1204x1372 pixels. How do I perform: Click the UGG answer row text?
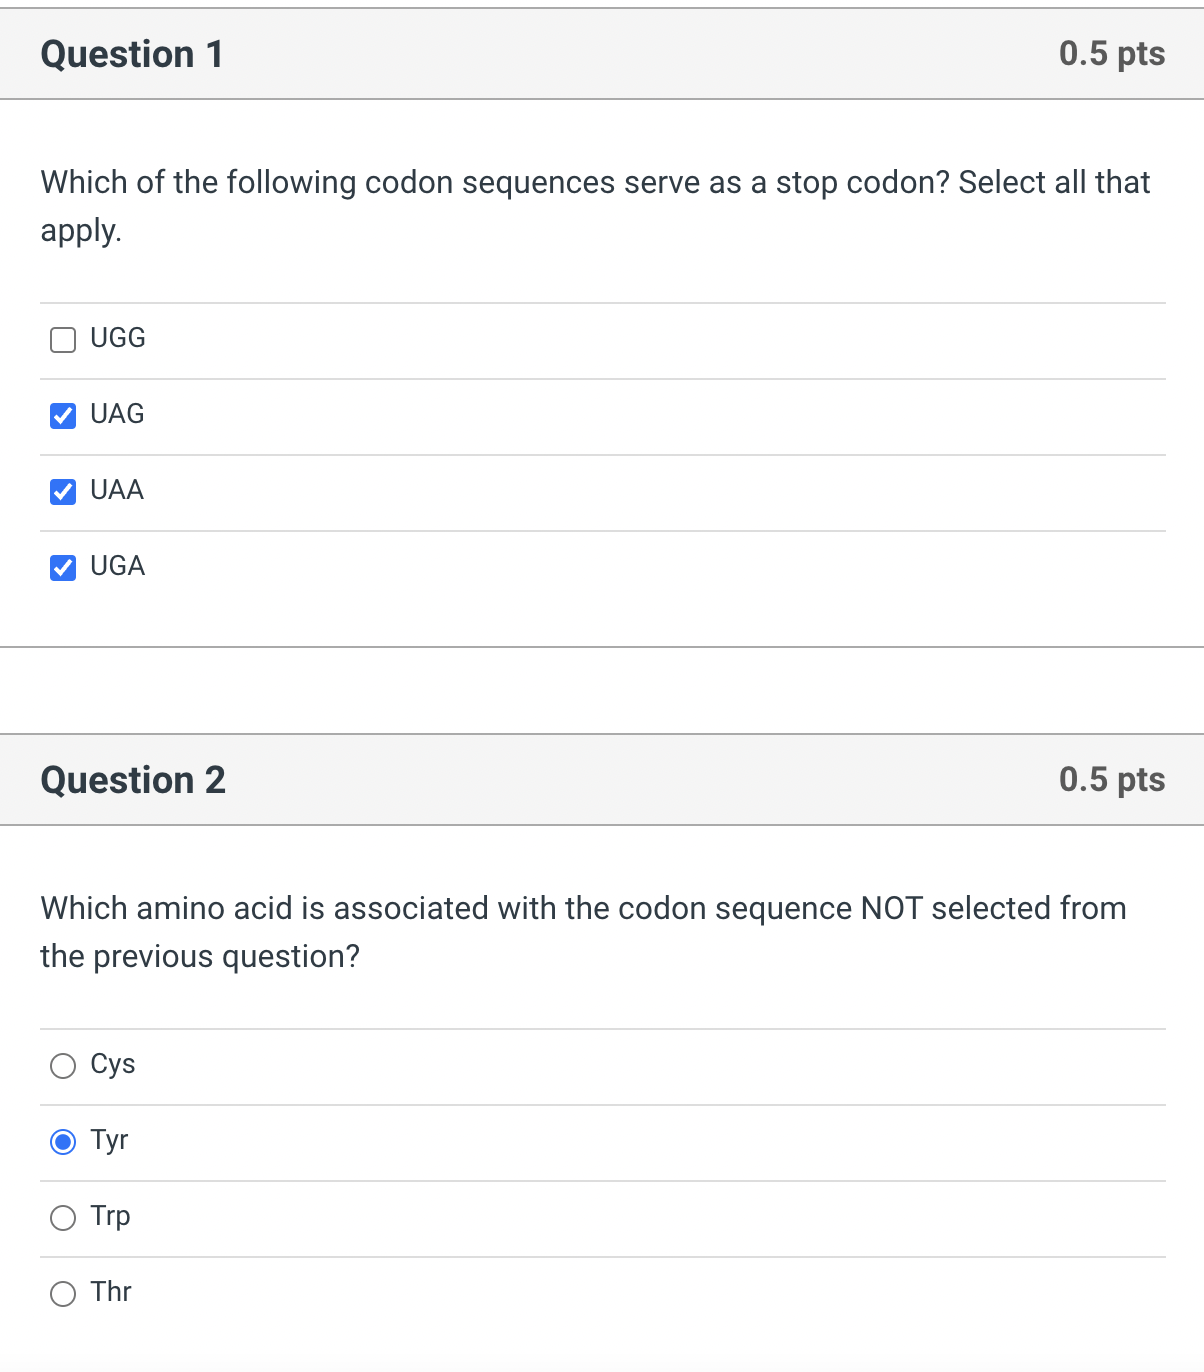[117, 338]
